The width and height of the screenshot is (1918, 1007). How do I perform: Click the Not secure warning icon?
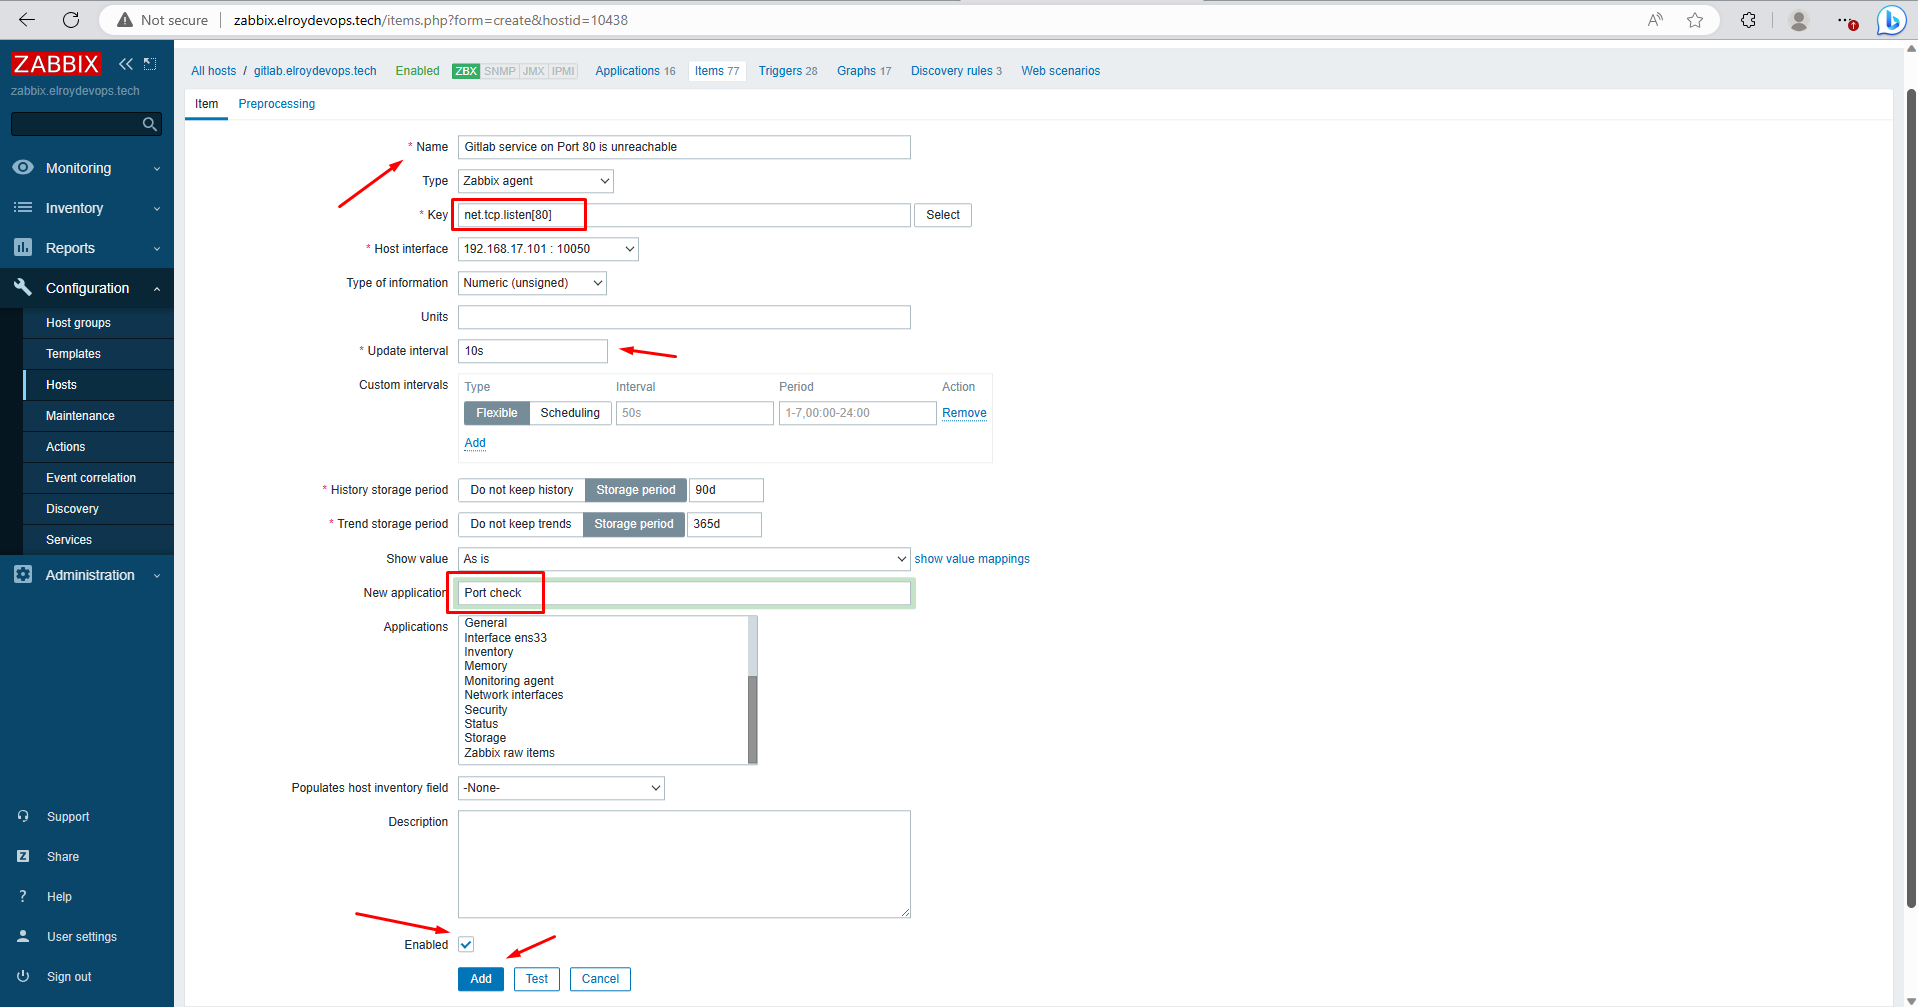pos(125,20)
